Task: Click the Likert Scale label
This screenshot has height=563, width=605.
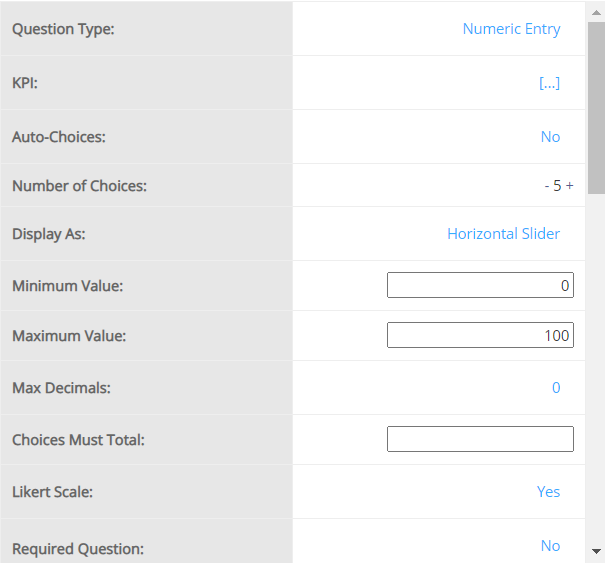Action: coord(52,492)
